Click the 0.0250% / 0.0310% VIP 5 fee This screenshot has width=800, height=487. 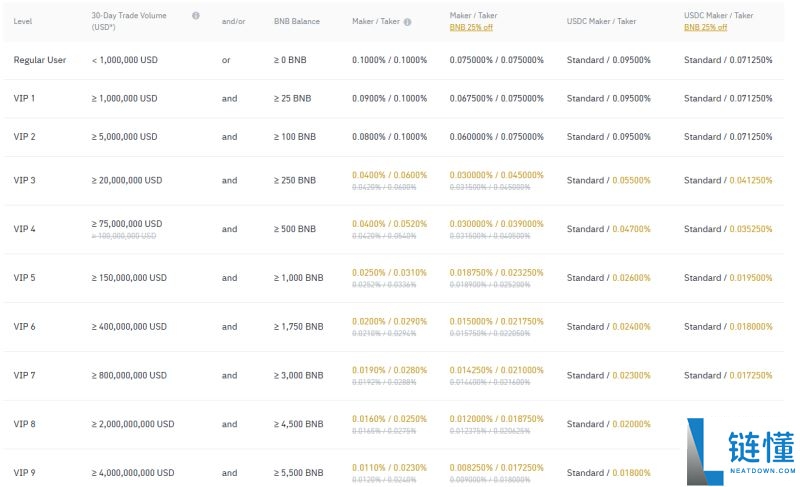[x=389, y=272]
